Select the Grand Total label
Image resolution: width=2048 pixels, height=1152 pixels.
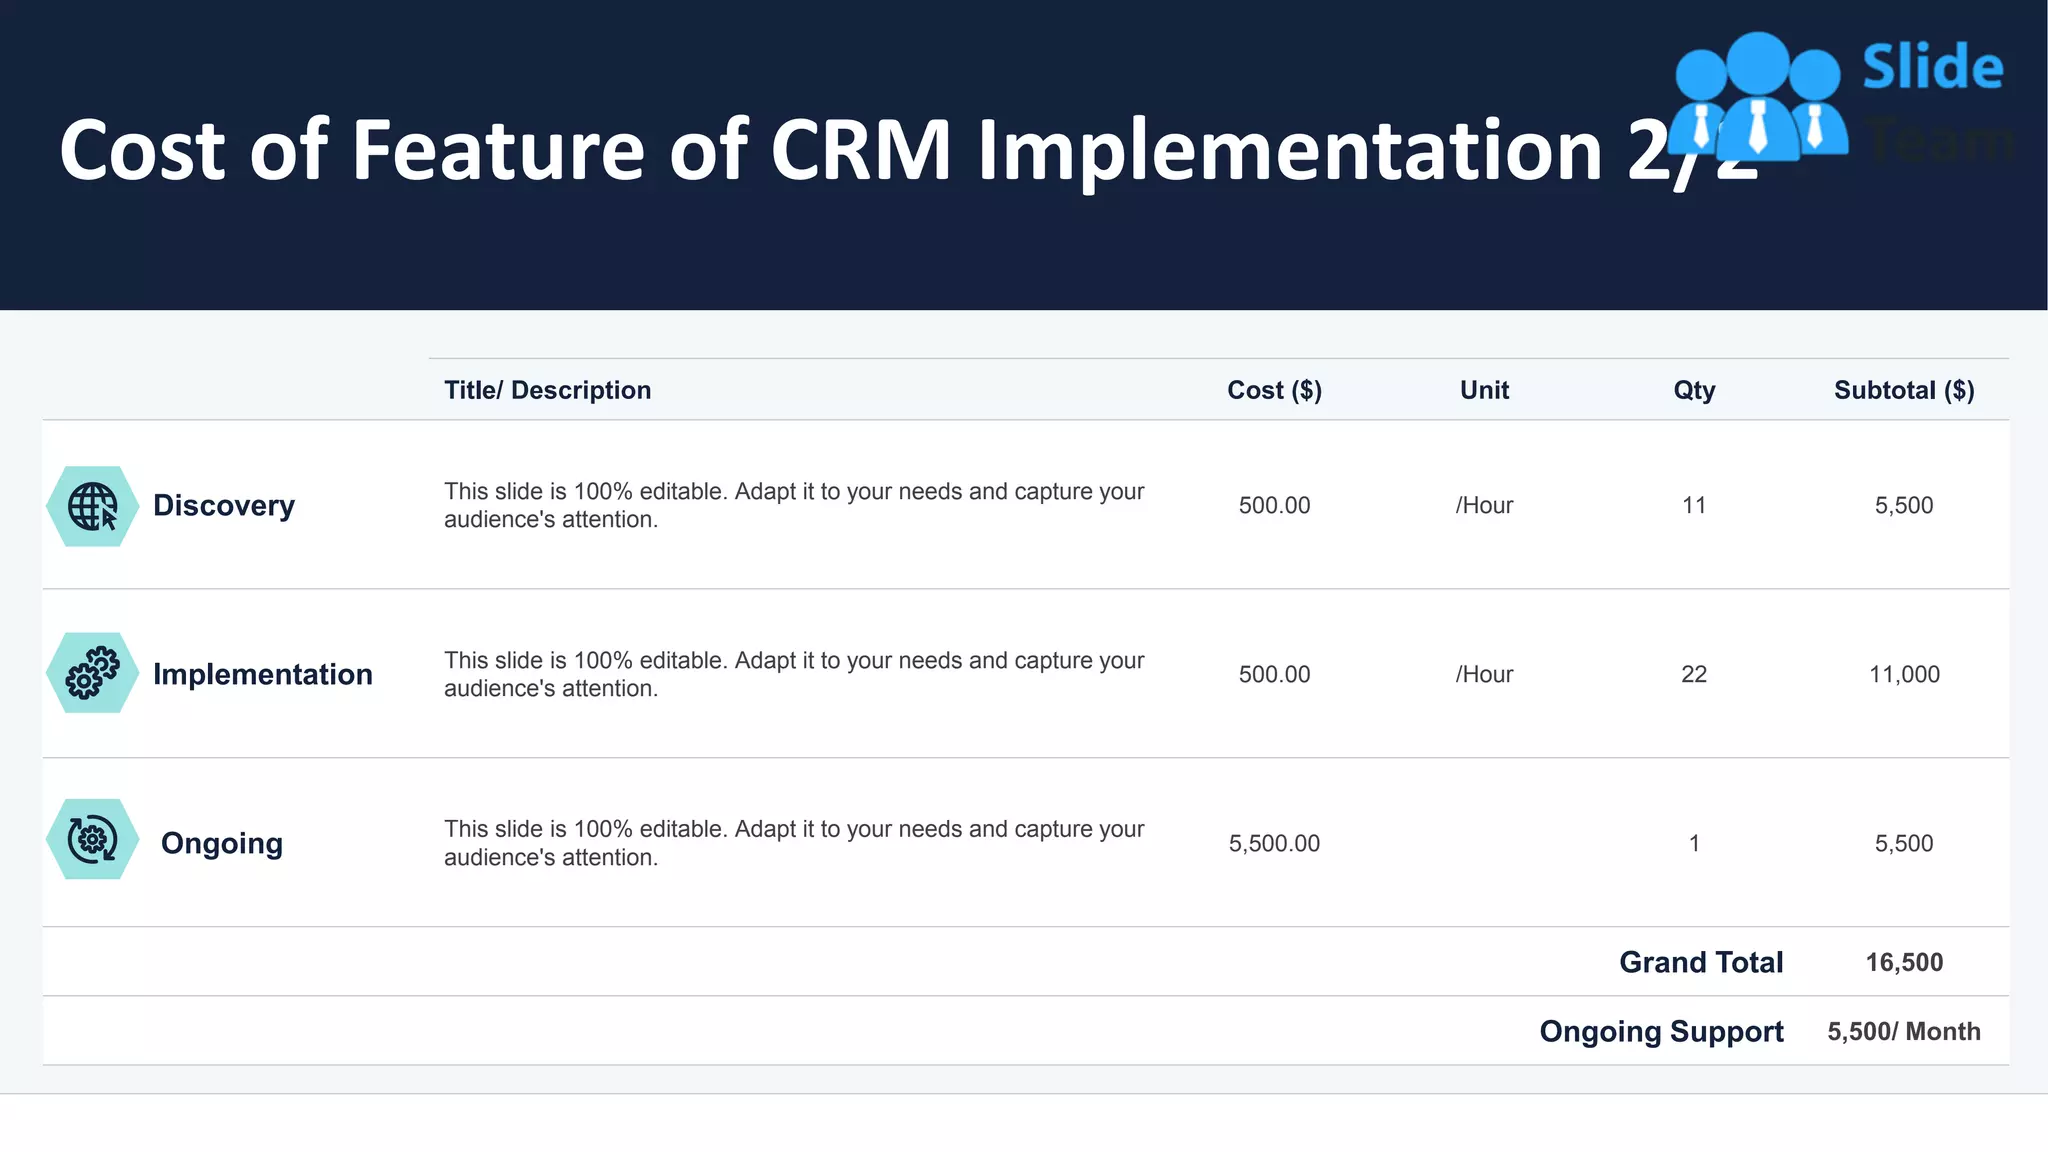[1701, 962]
